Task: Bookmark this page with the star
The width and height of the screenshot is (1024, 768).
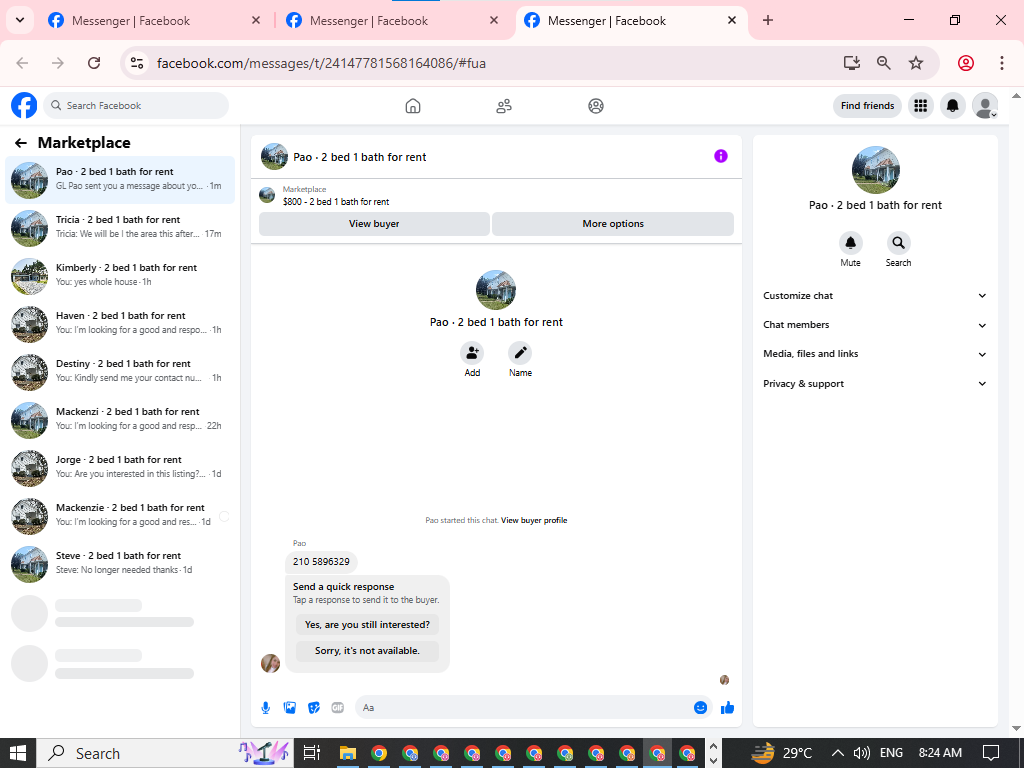Action: click(916, 63)
